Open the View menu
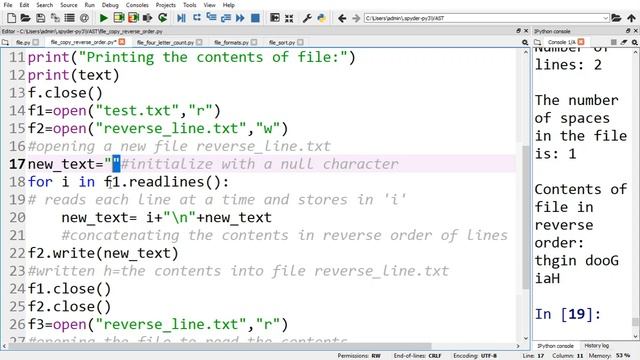Screen dimensions: 640x360 coord(209,5)
